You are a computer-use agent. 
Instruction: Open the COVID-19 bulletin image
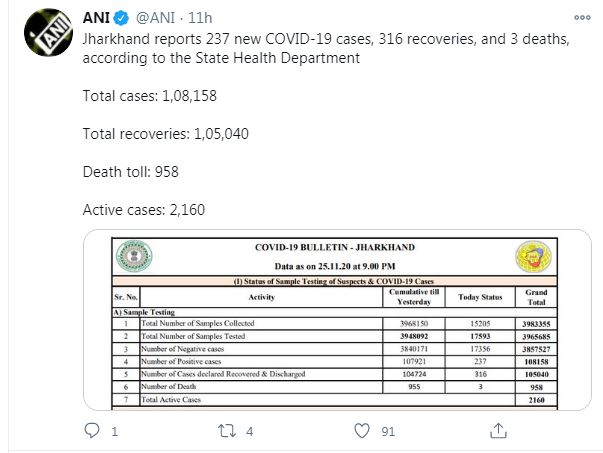337,320
